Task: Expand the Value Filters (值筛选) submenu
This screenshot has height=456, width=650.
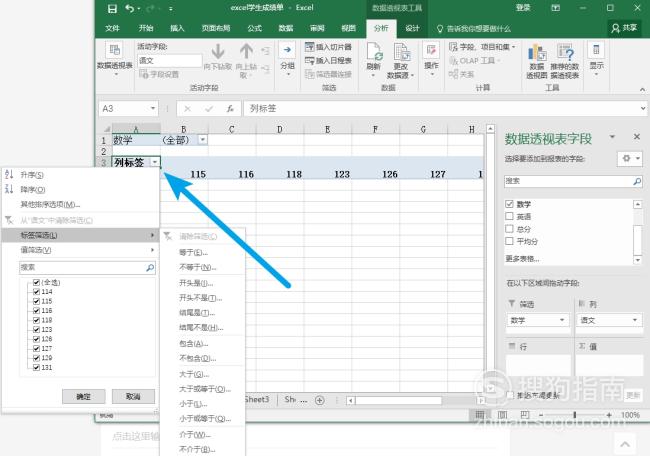Action: point(81,250)
